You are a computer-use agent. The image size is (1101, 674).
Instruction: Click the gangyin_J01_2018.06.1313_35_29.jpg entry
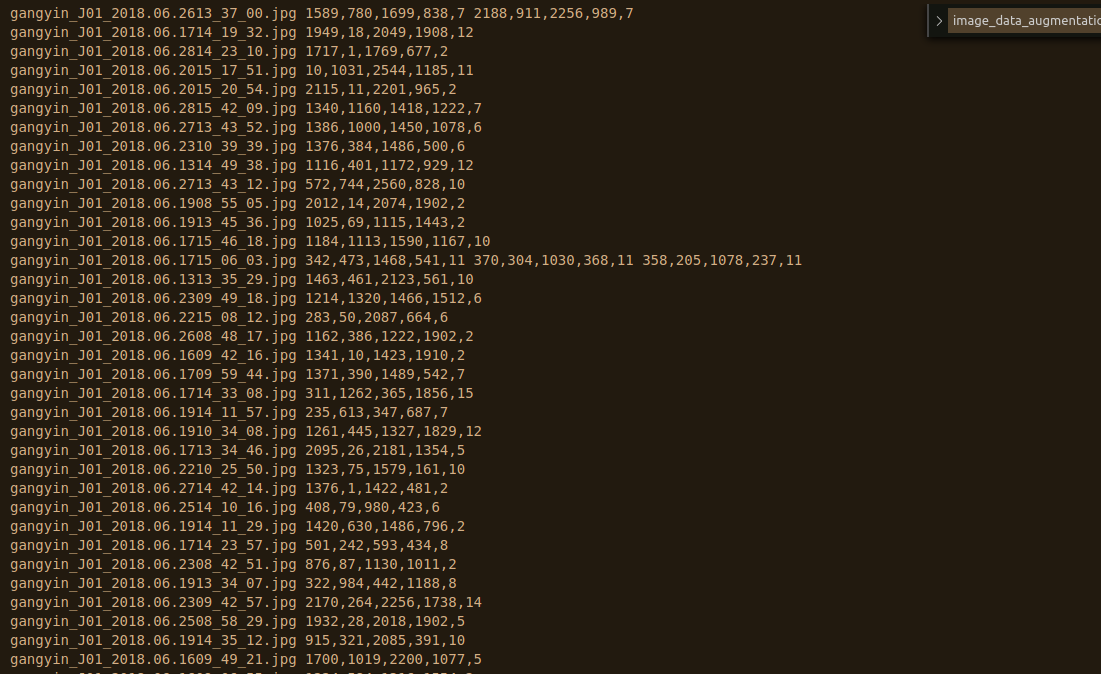(150, 279)
